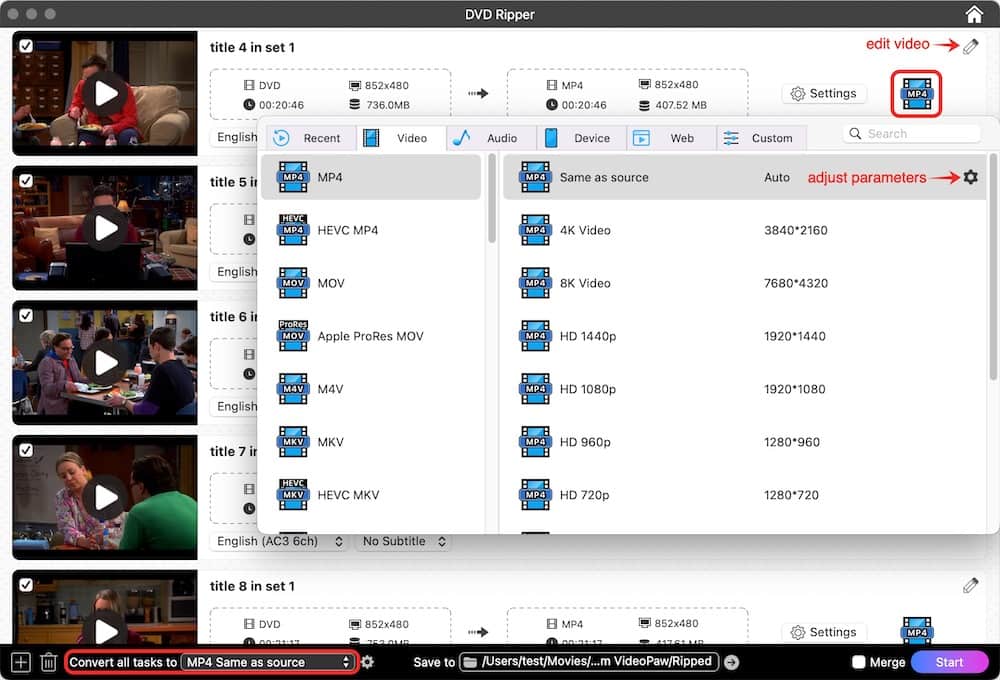Expand the English (AC3 6ch) audio dropdown
This screenshot has width=1000, height=680.
tap(280, 541)
